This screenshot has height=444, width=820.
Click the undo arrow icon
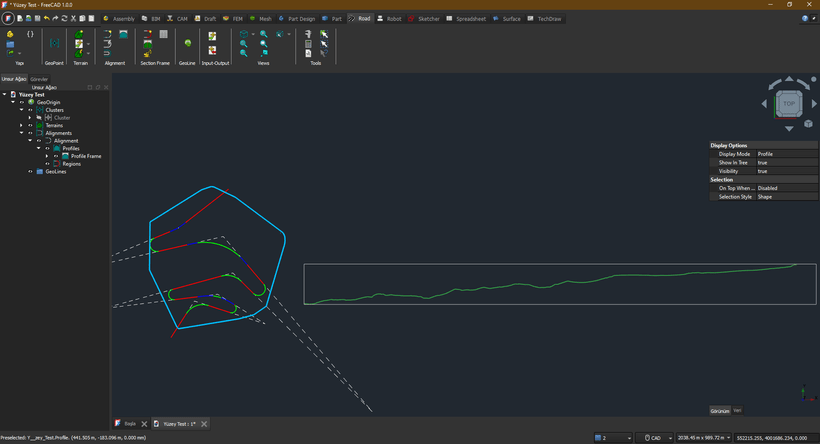(x=46, y=18)
